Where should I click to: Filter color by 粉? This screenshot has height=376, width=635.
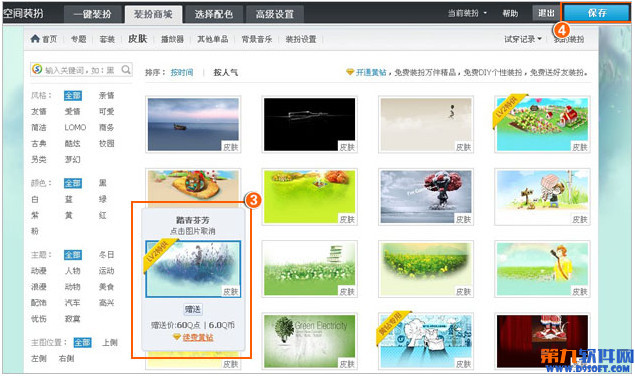[x=35, y=231]
